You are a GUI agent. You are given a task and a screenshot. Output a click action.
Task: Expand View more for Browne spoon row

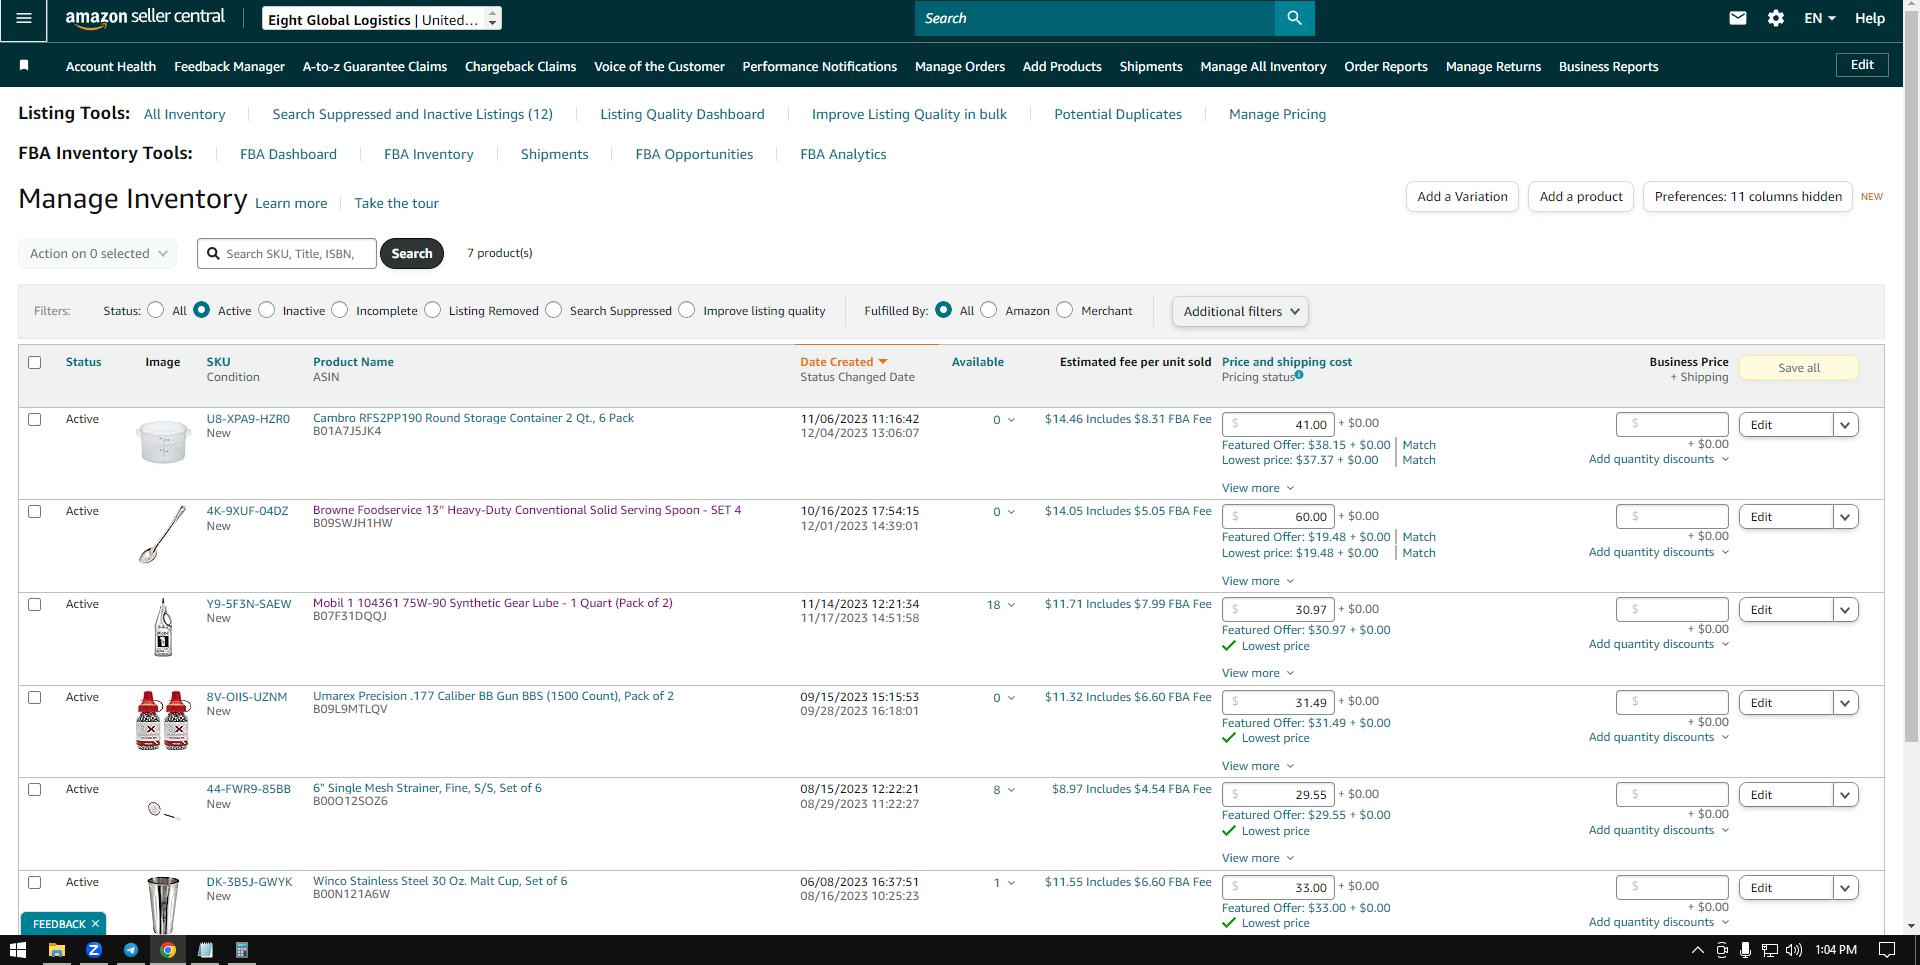click(x=1257, y=581)
